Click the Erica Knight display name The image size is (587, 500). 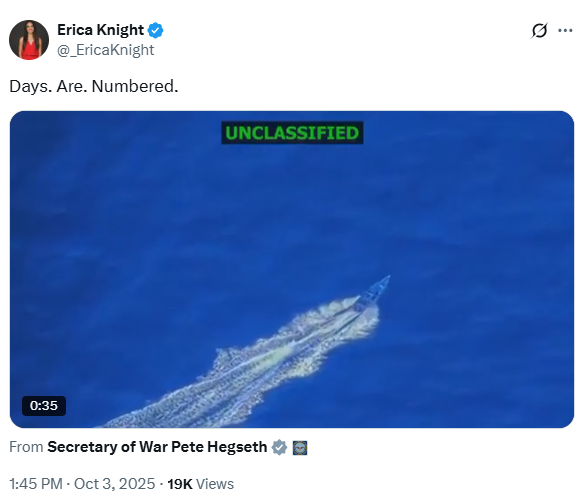[x=100, y=30]
